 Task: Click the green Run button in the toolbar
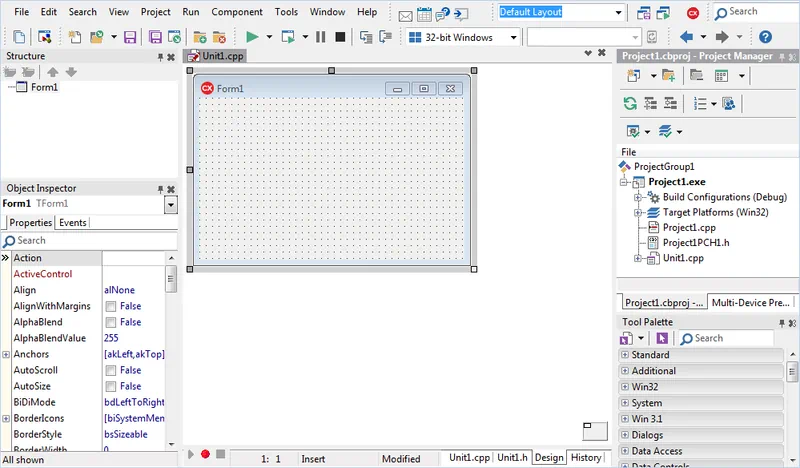click(252, 37)
